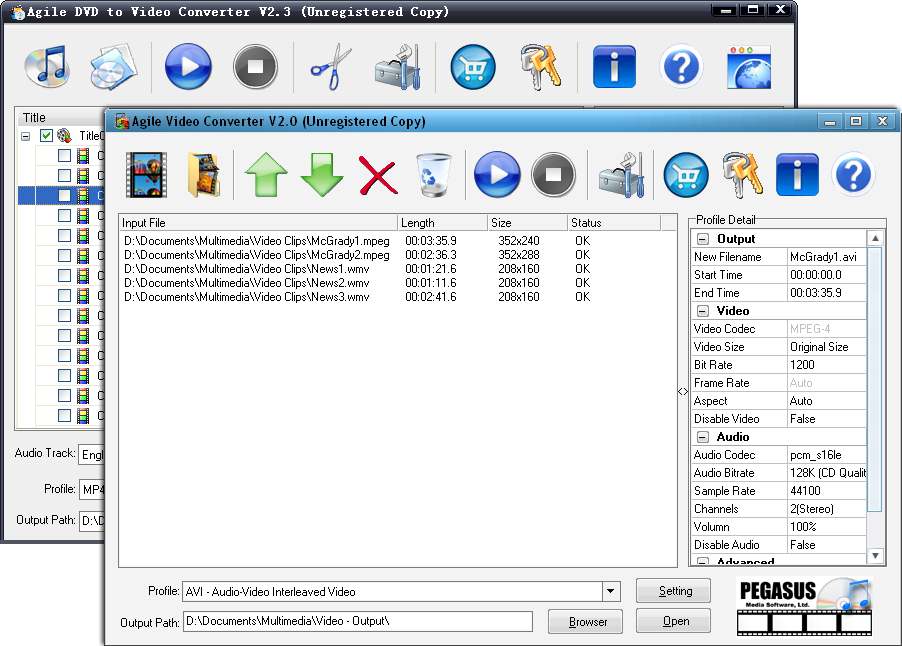This screenshot has width=902, height=646.
Task: Start conversion in DVD to Video Converter
Action: (188, 67)
